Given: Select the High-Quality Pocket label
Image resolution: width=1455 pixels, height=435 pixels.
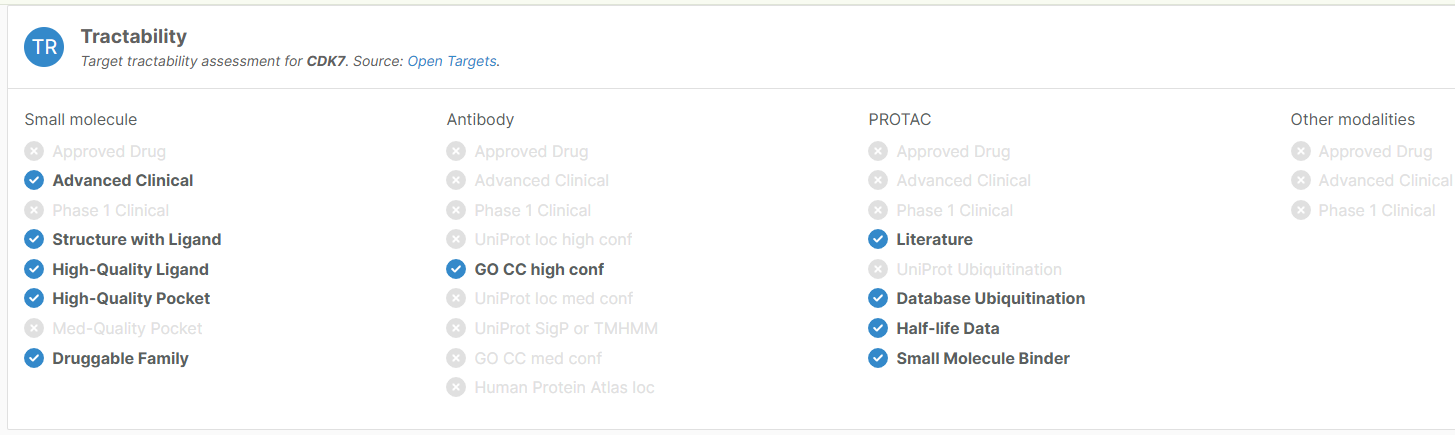Looking at the screenshot, I should point(131,298).
